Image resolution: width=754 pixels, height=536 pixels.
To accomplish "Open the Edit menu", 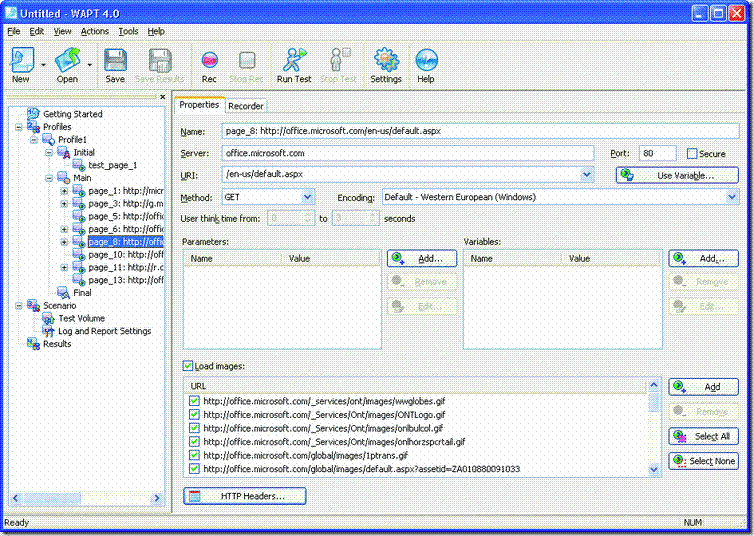I will point(37,31).
